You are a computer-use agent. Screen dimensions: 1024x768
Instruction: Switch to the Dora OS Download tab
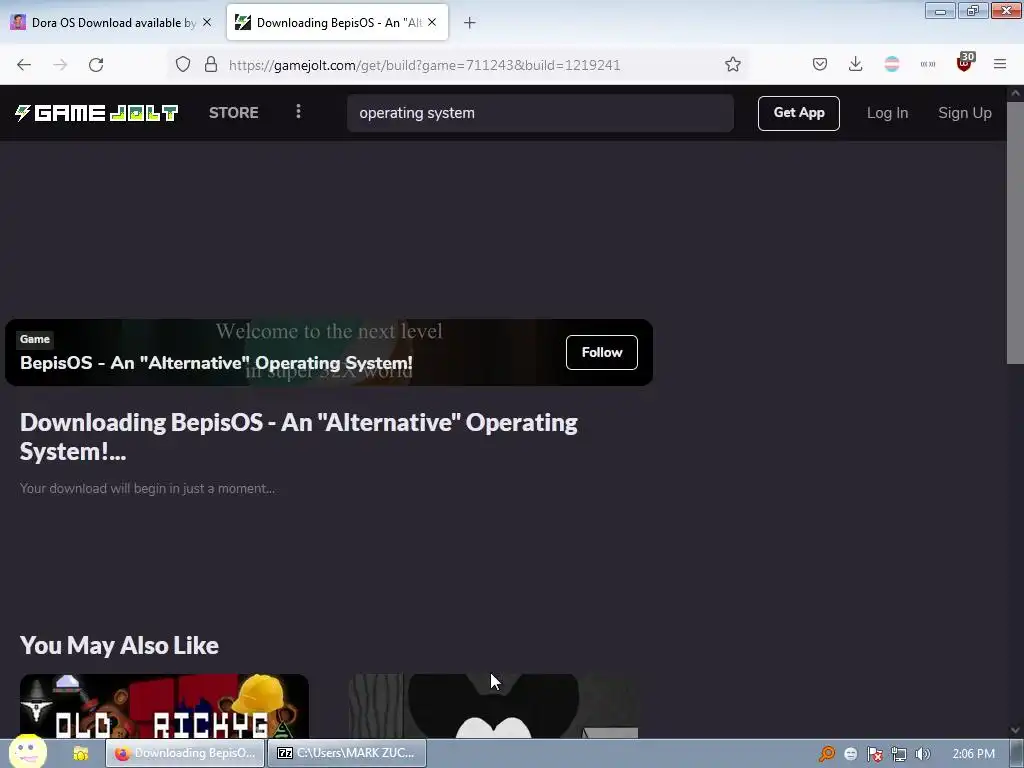(110, 23)
